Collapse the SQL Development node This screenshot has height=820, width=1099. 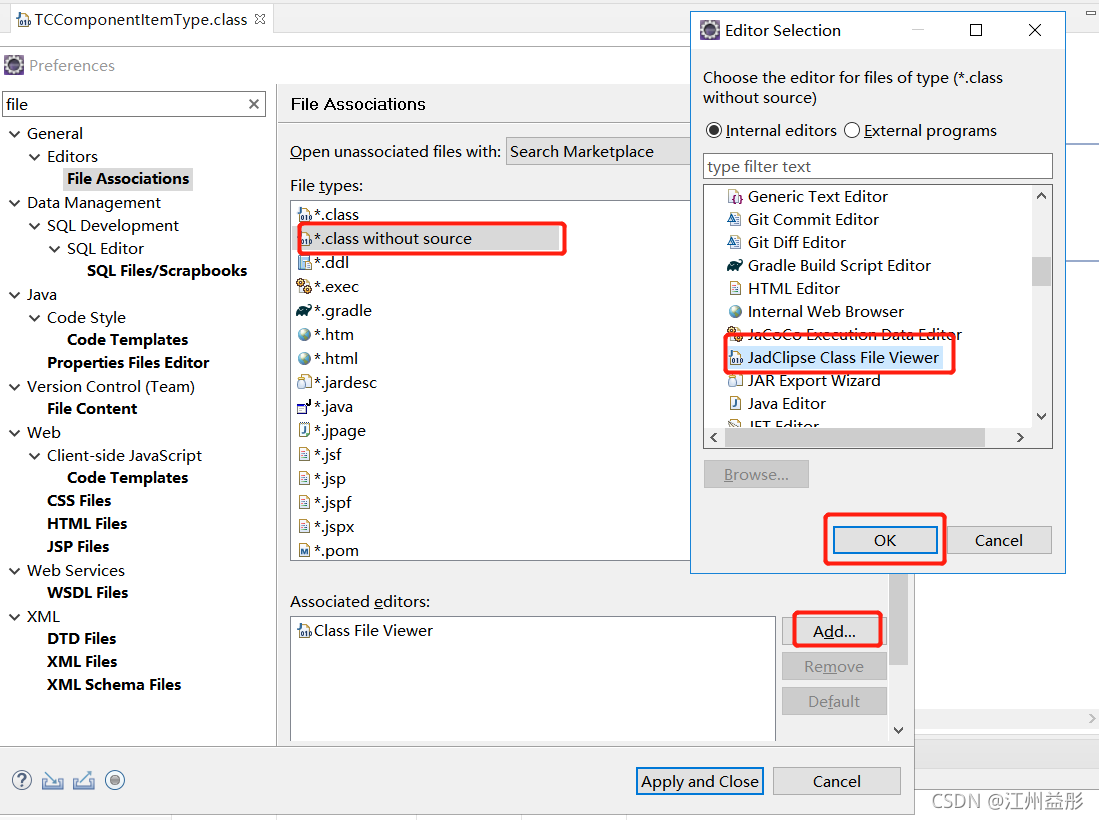34,226
